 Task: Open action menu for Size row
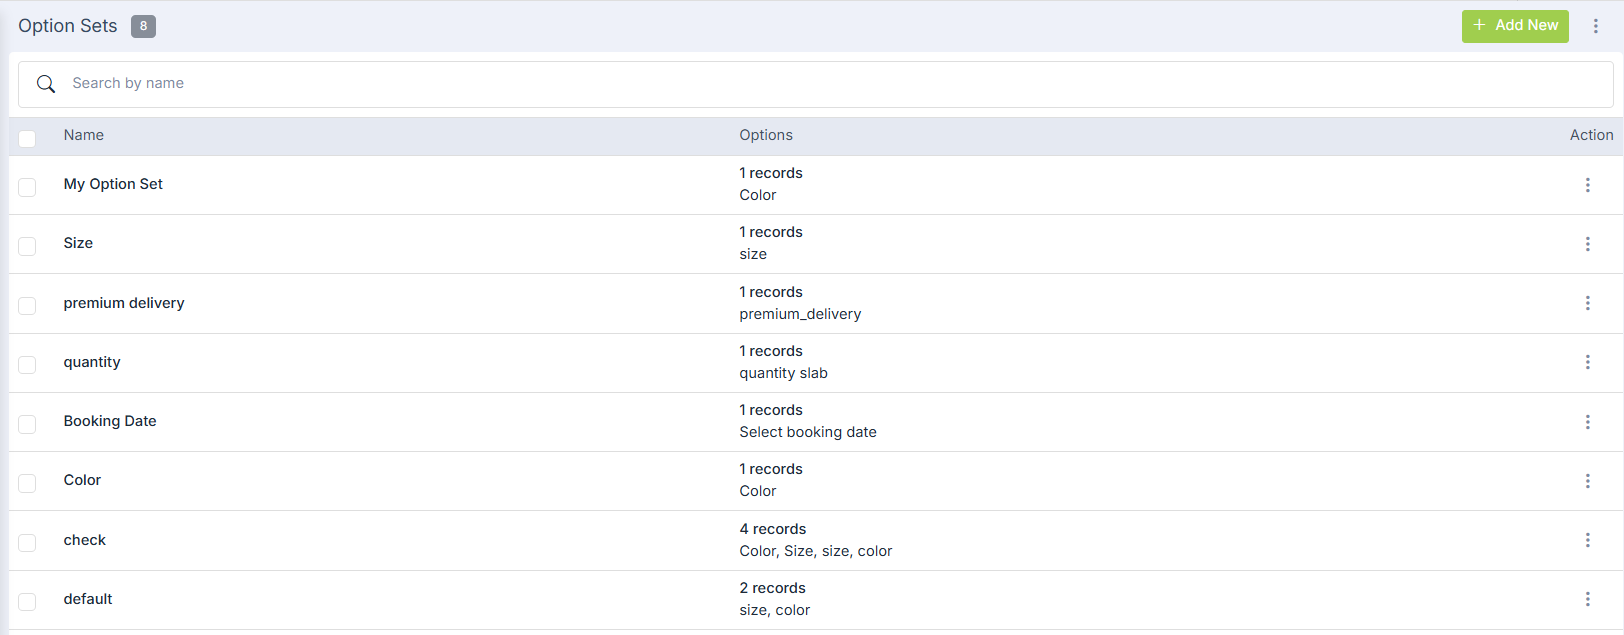[1587, 244]
